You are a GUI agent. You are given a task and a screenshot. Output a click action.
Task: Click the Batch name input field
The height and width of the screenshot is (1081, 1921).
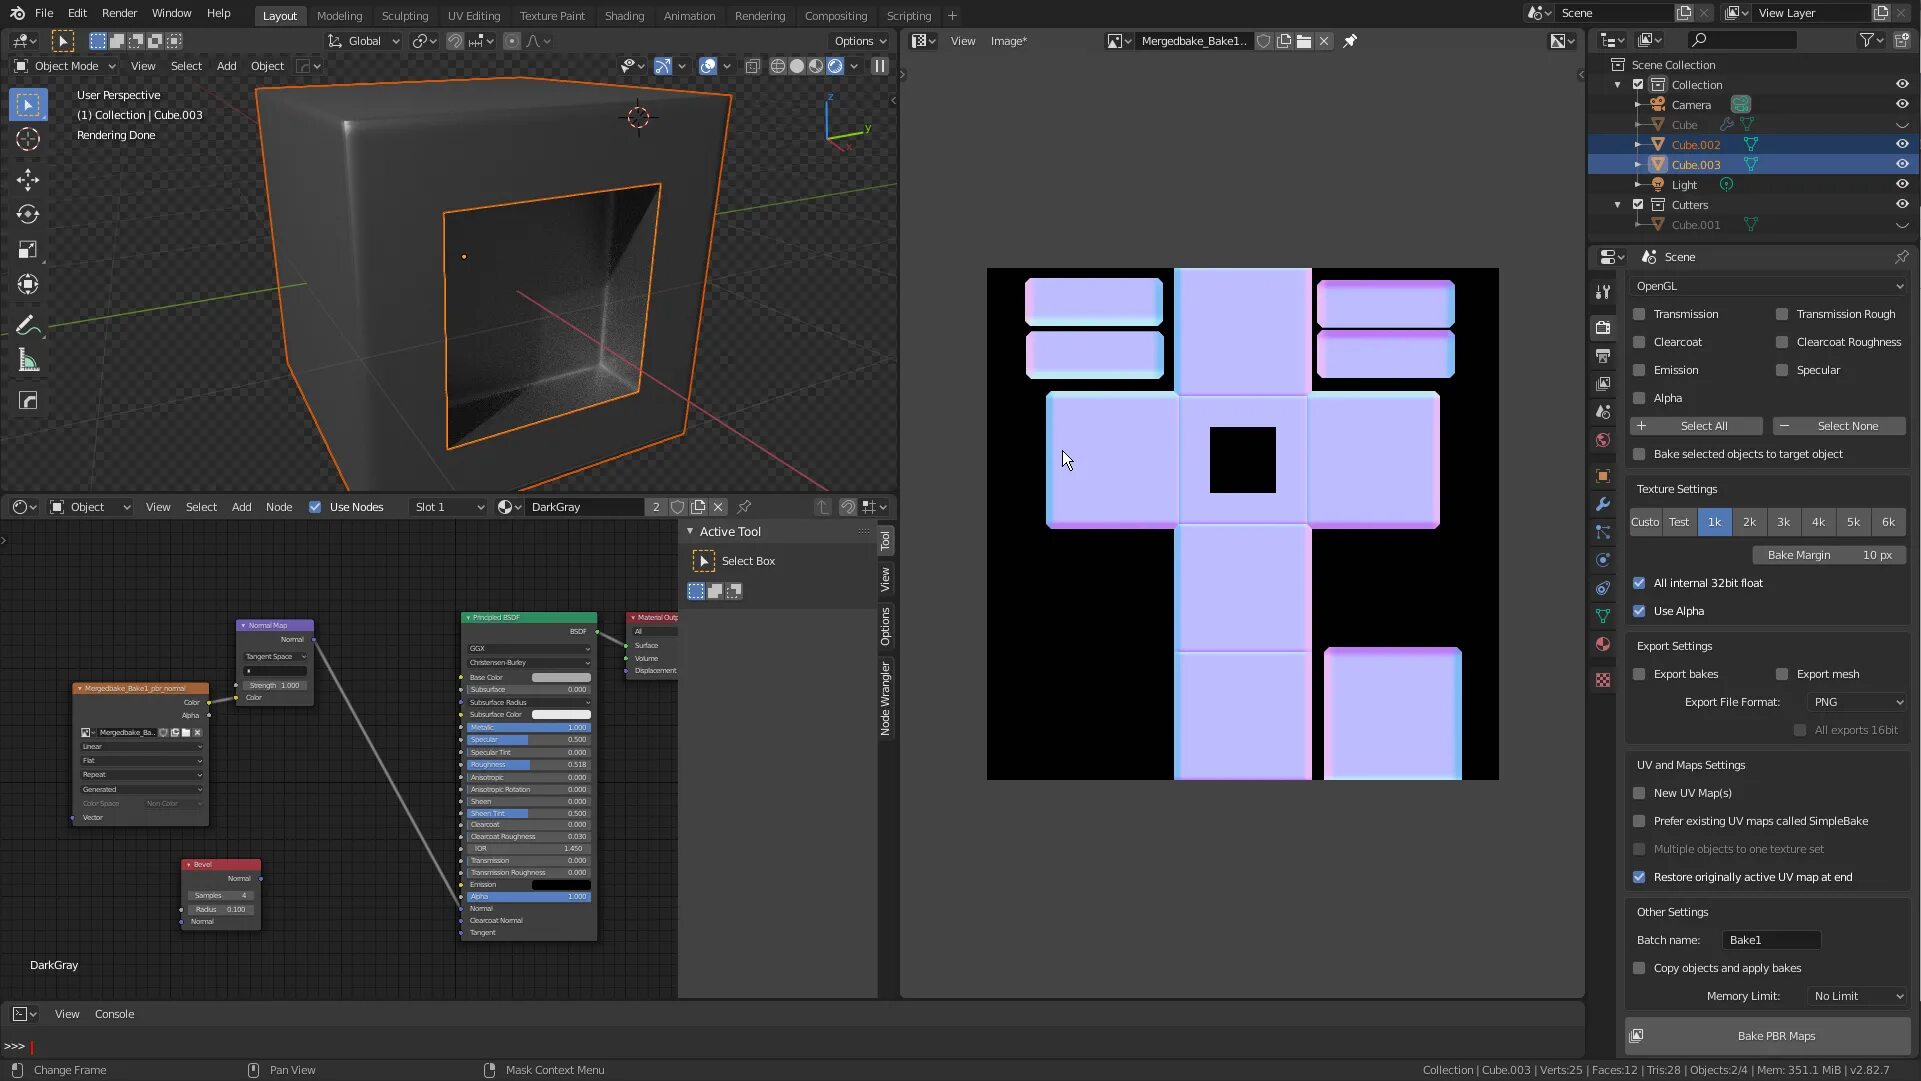click(x=1771, y=940)
